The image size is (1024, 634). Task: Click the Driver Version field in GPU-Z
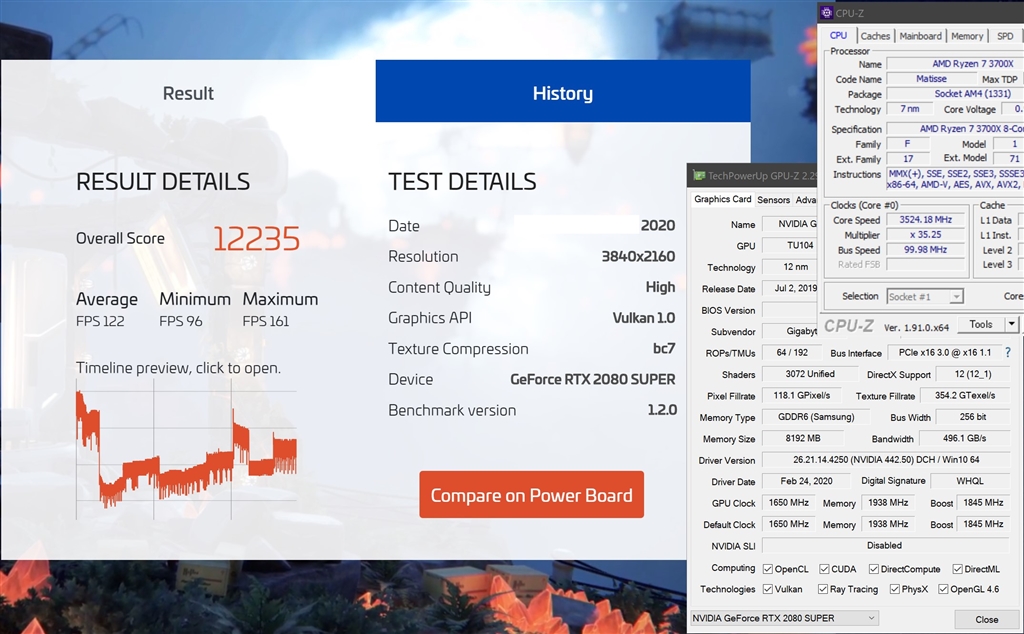point(886,460)
